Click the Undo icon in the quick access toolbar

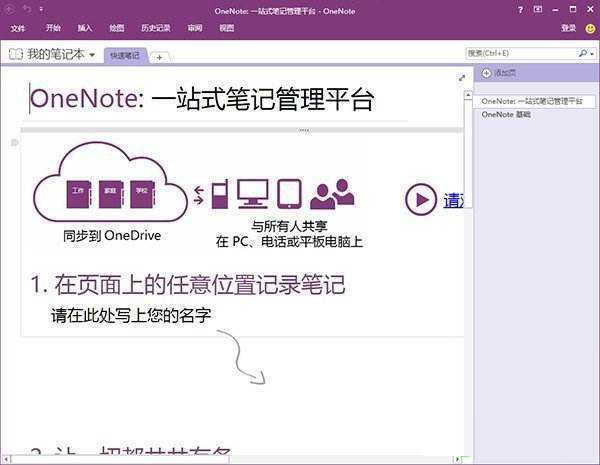pyautogui.click(x=26, y=9)
